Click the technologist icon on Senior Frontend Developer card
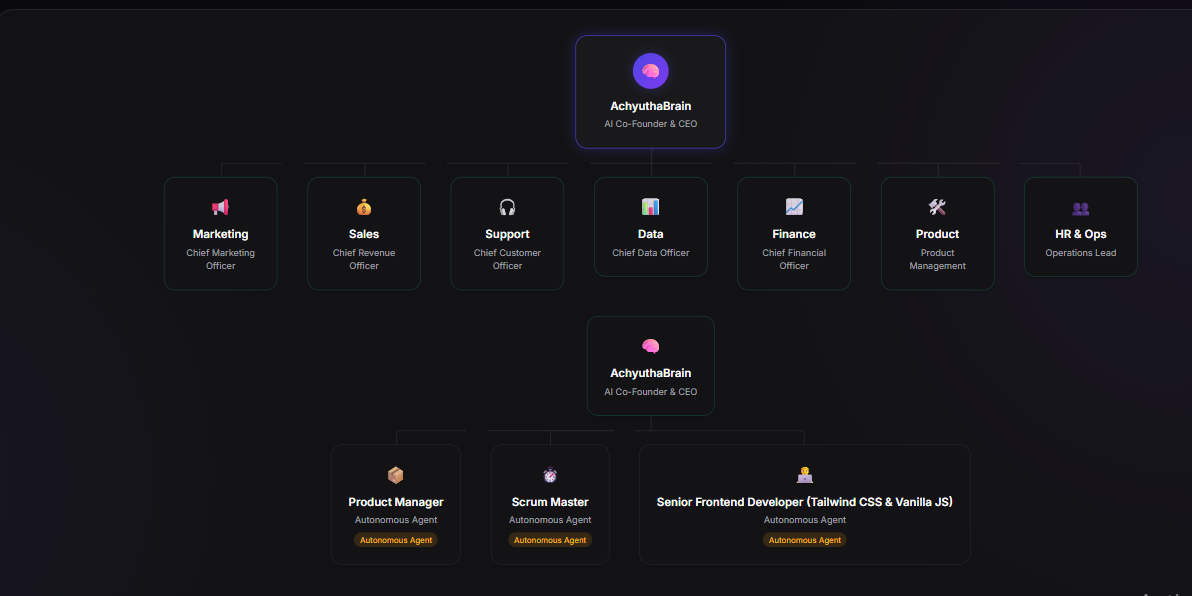Image resolution: width=1192 pixels, height=596 pixels. click(x=804, y=474)
